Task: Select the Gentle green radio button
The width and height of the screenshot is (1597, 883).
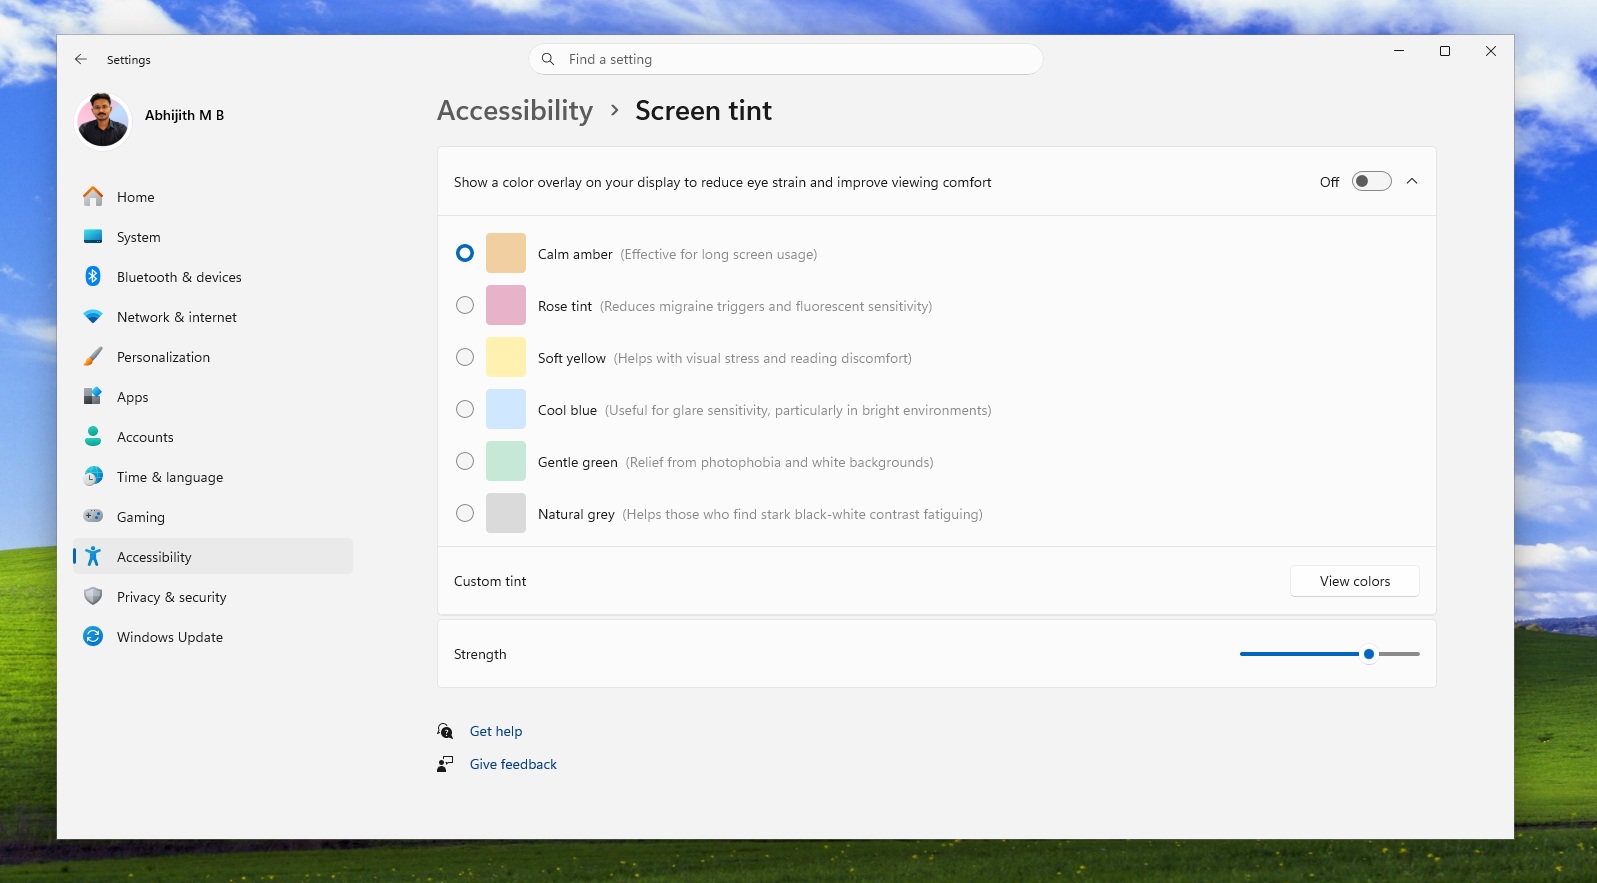Action: click(465, 461)
